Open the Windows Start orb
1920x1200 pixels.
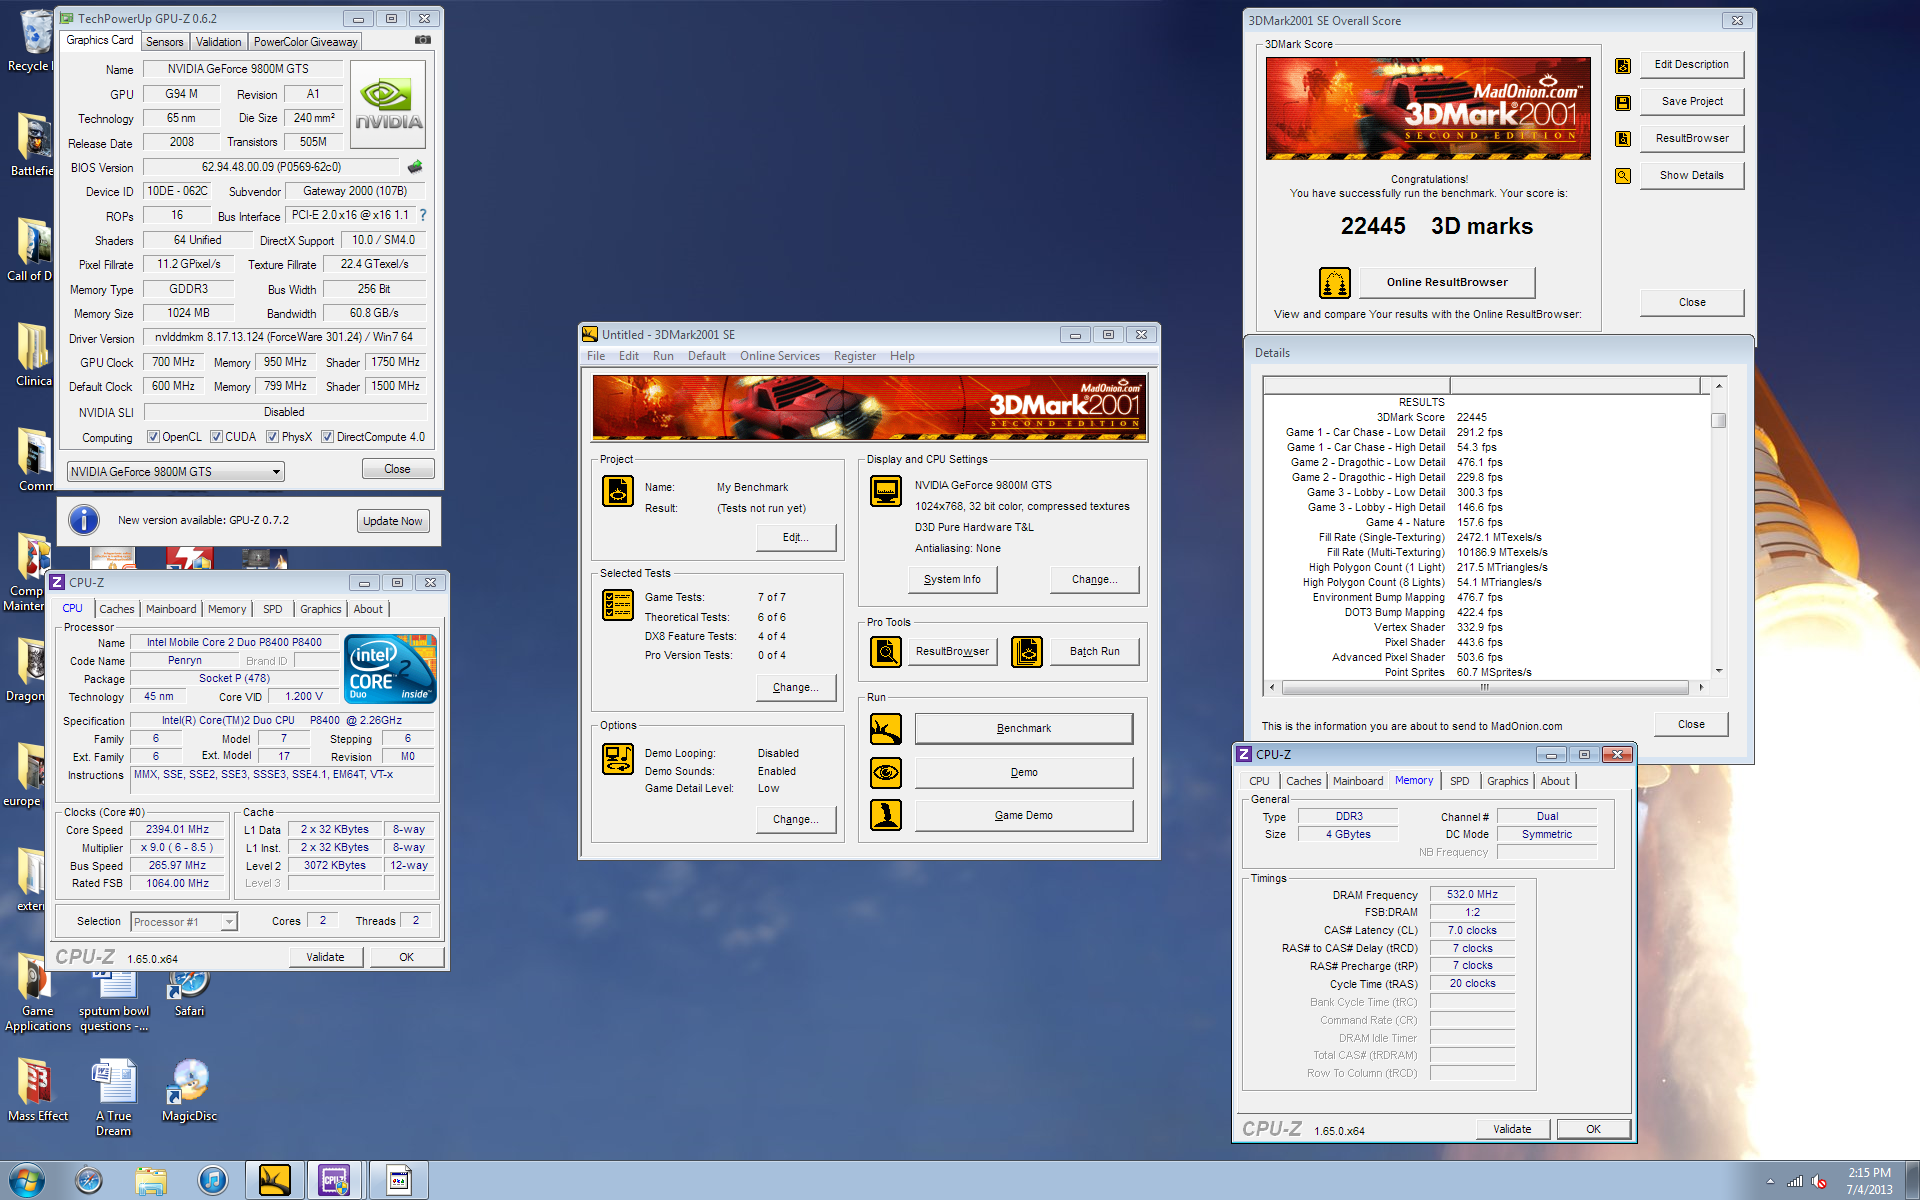pos(26,1181)
